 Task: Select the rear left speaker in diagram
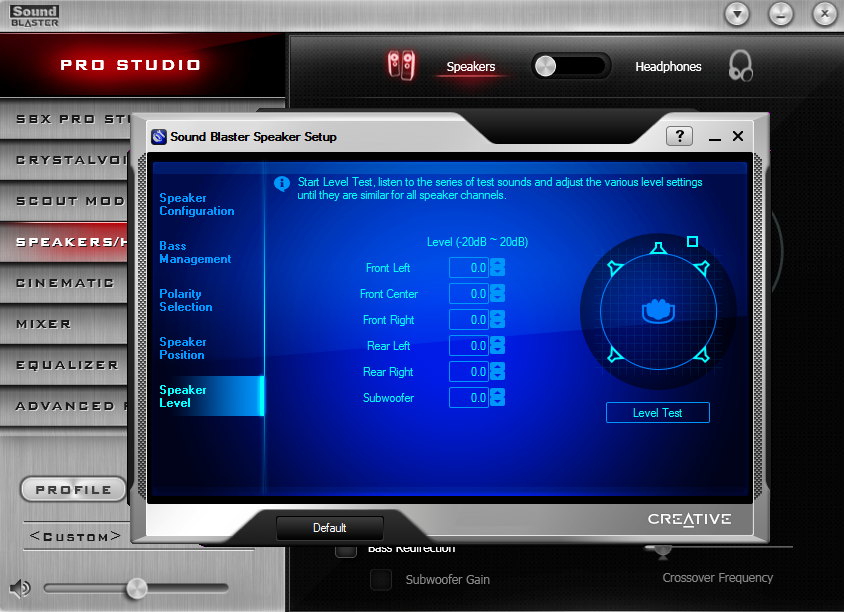(x=615, y=356)
